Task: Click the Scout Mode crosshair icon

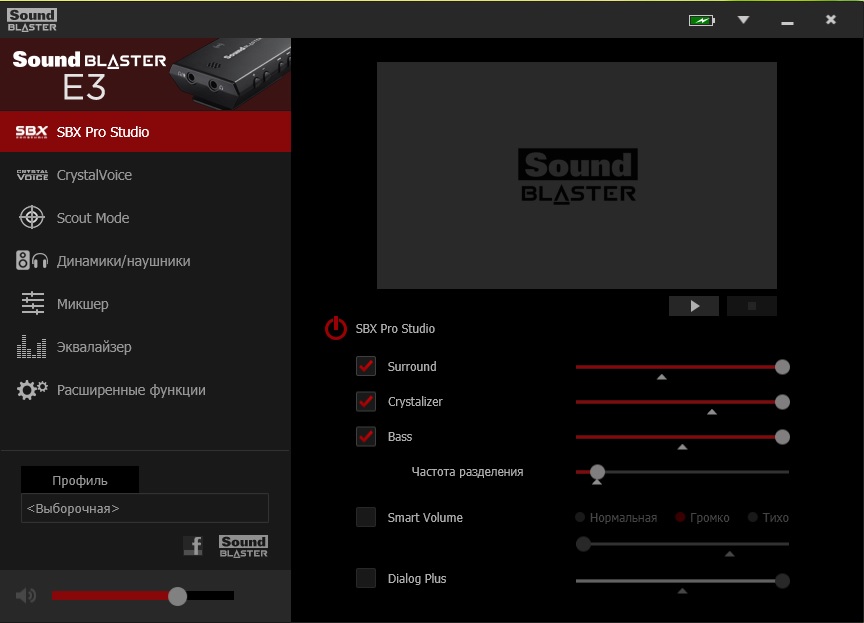Action: 32,218
